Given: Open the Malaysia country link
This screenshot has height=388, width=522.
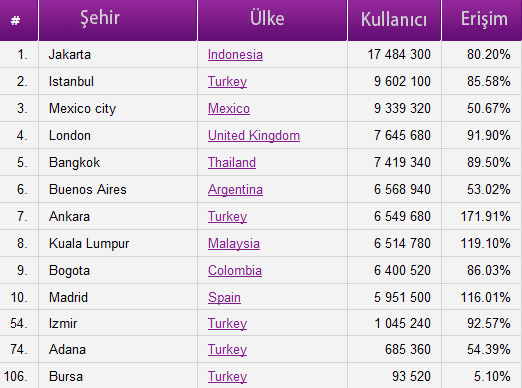Looking at the screenshot, I should (234, 244).
